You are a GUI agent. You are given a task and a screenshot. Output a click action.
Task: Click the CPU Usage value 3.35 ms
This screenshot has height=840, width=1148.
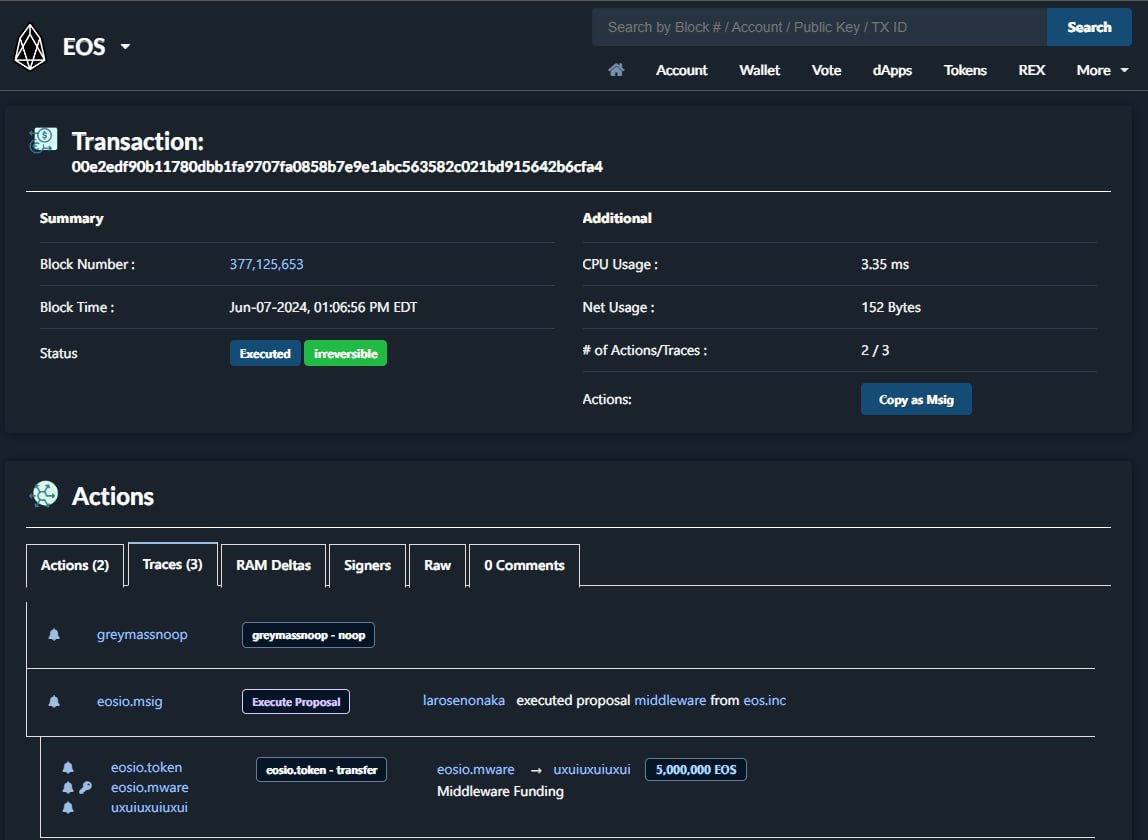point(884,264)
